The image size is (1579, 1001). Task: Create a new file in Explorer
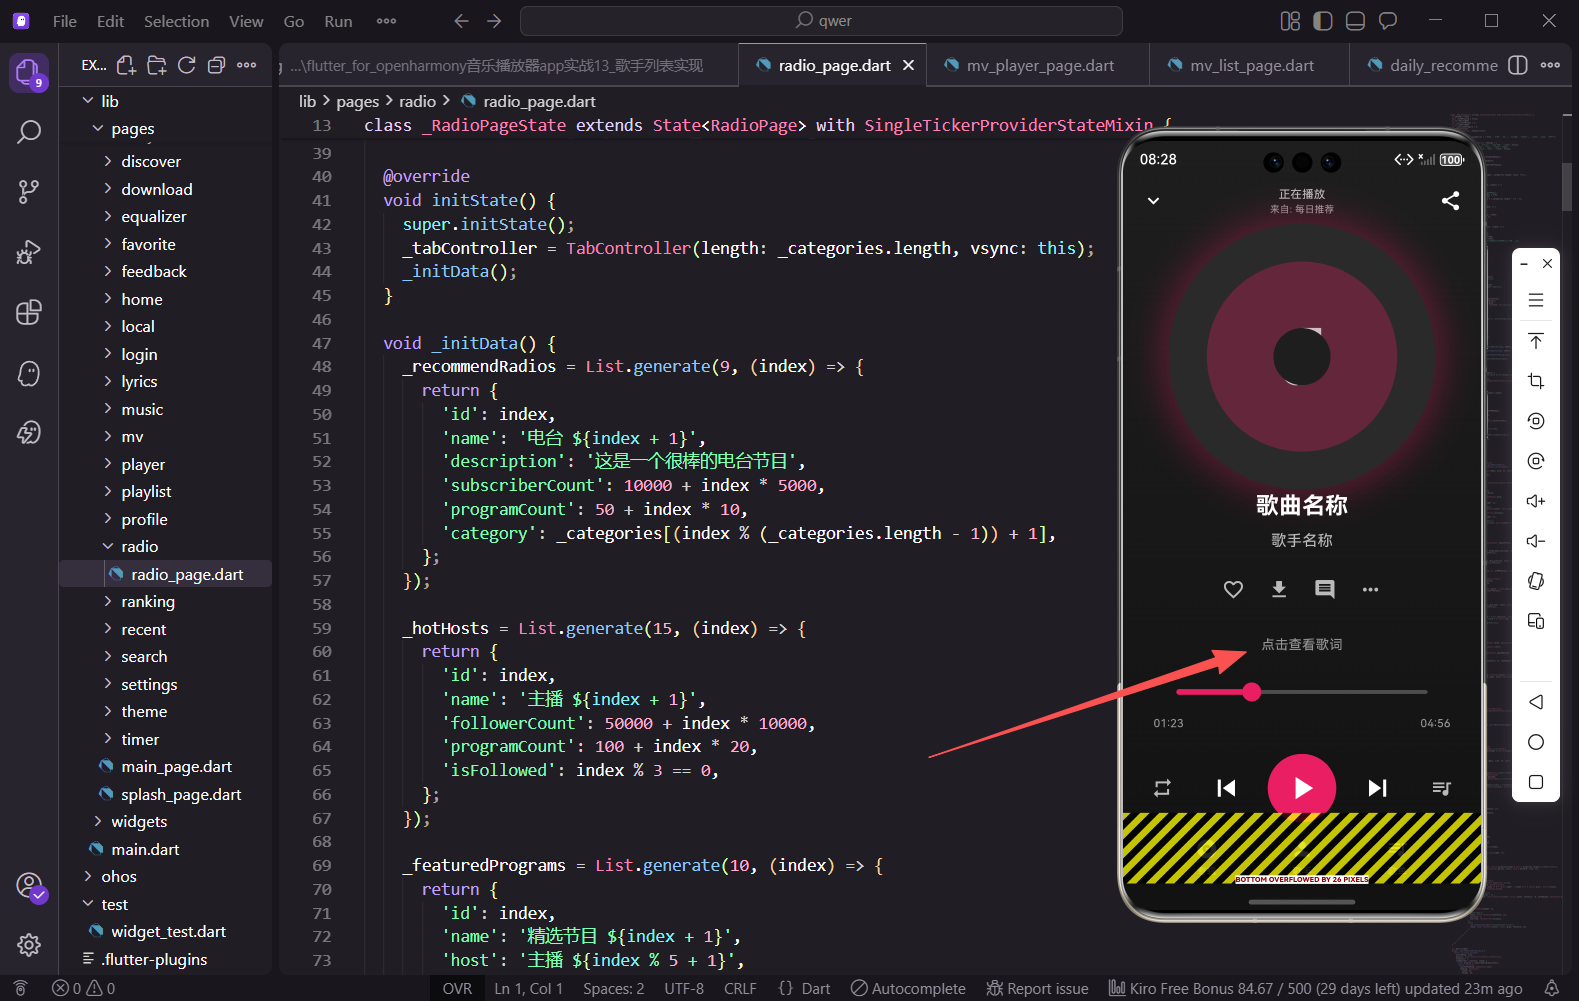(x=126, y=65)
